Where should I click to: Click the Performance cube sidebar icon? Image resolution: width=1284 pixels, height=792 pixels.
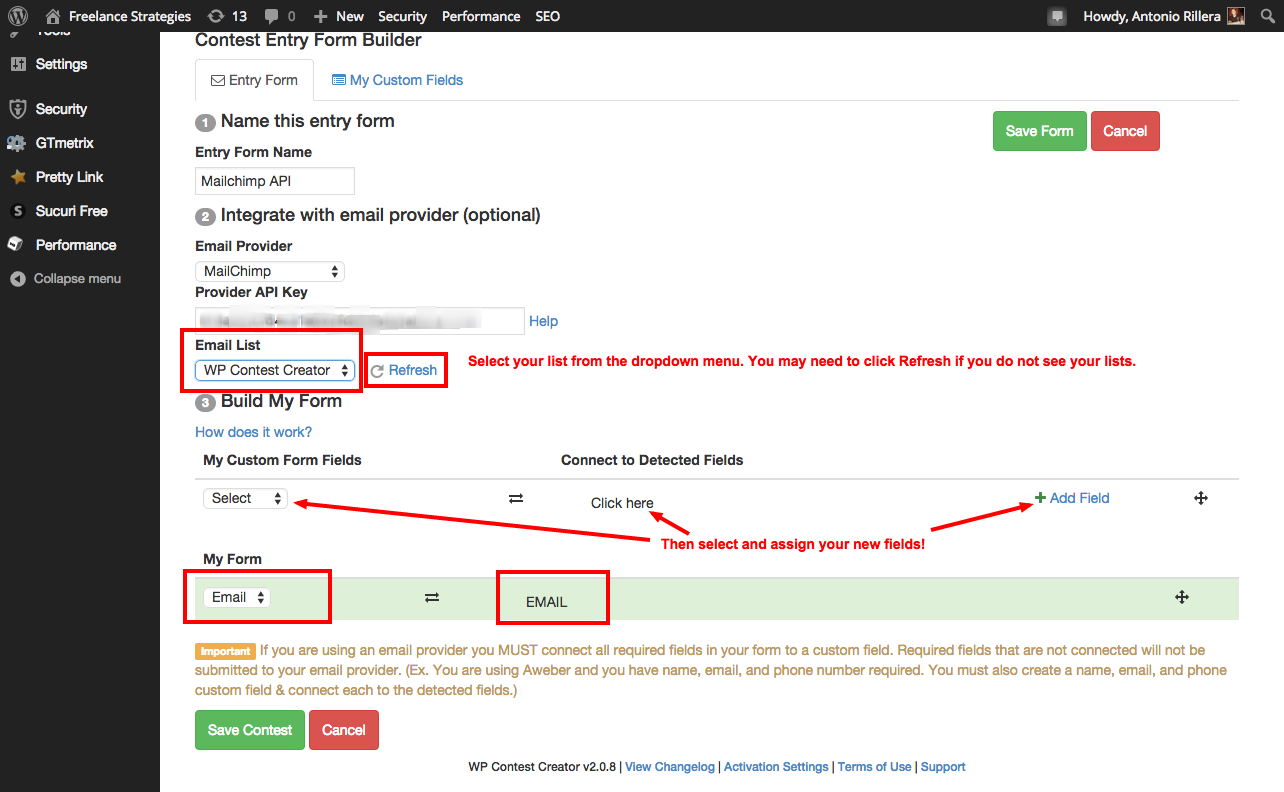click(x=17, y=245)
